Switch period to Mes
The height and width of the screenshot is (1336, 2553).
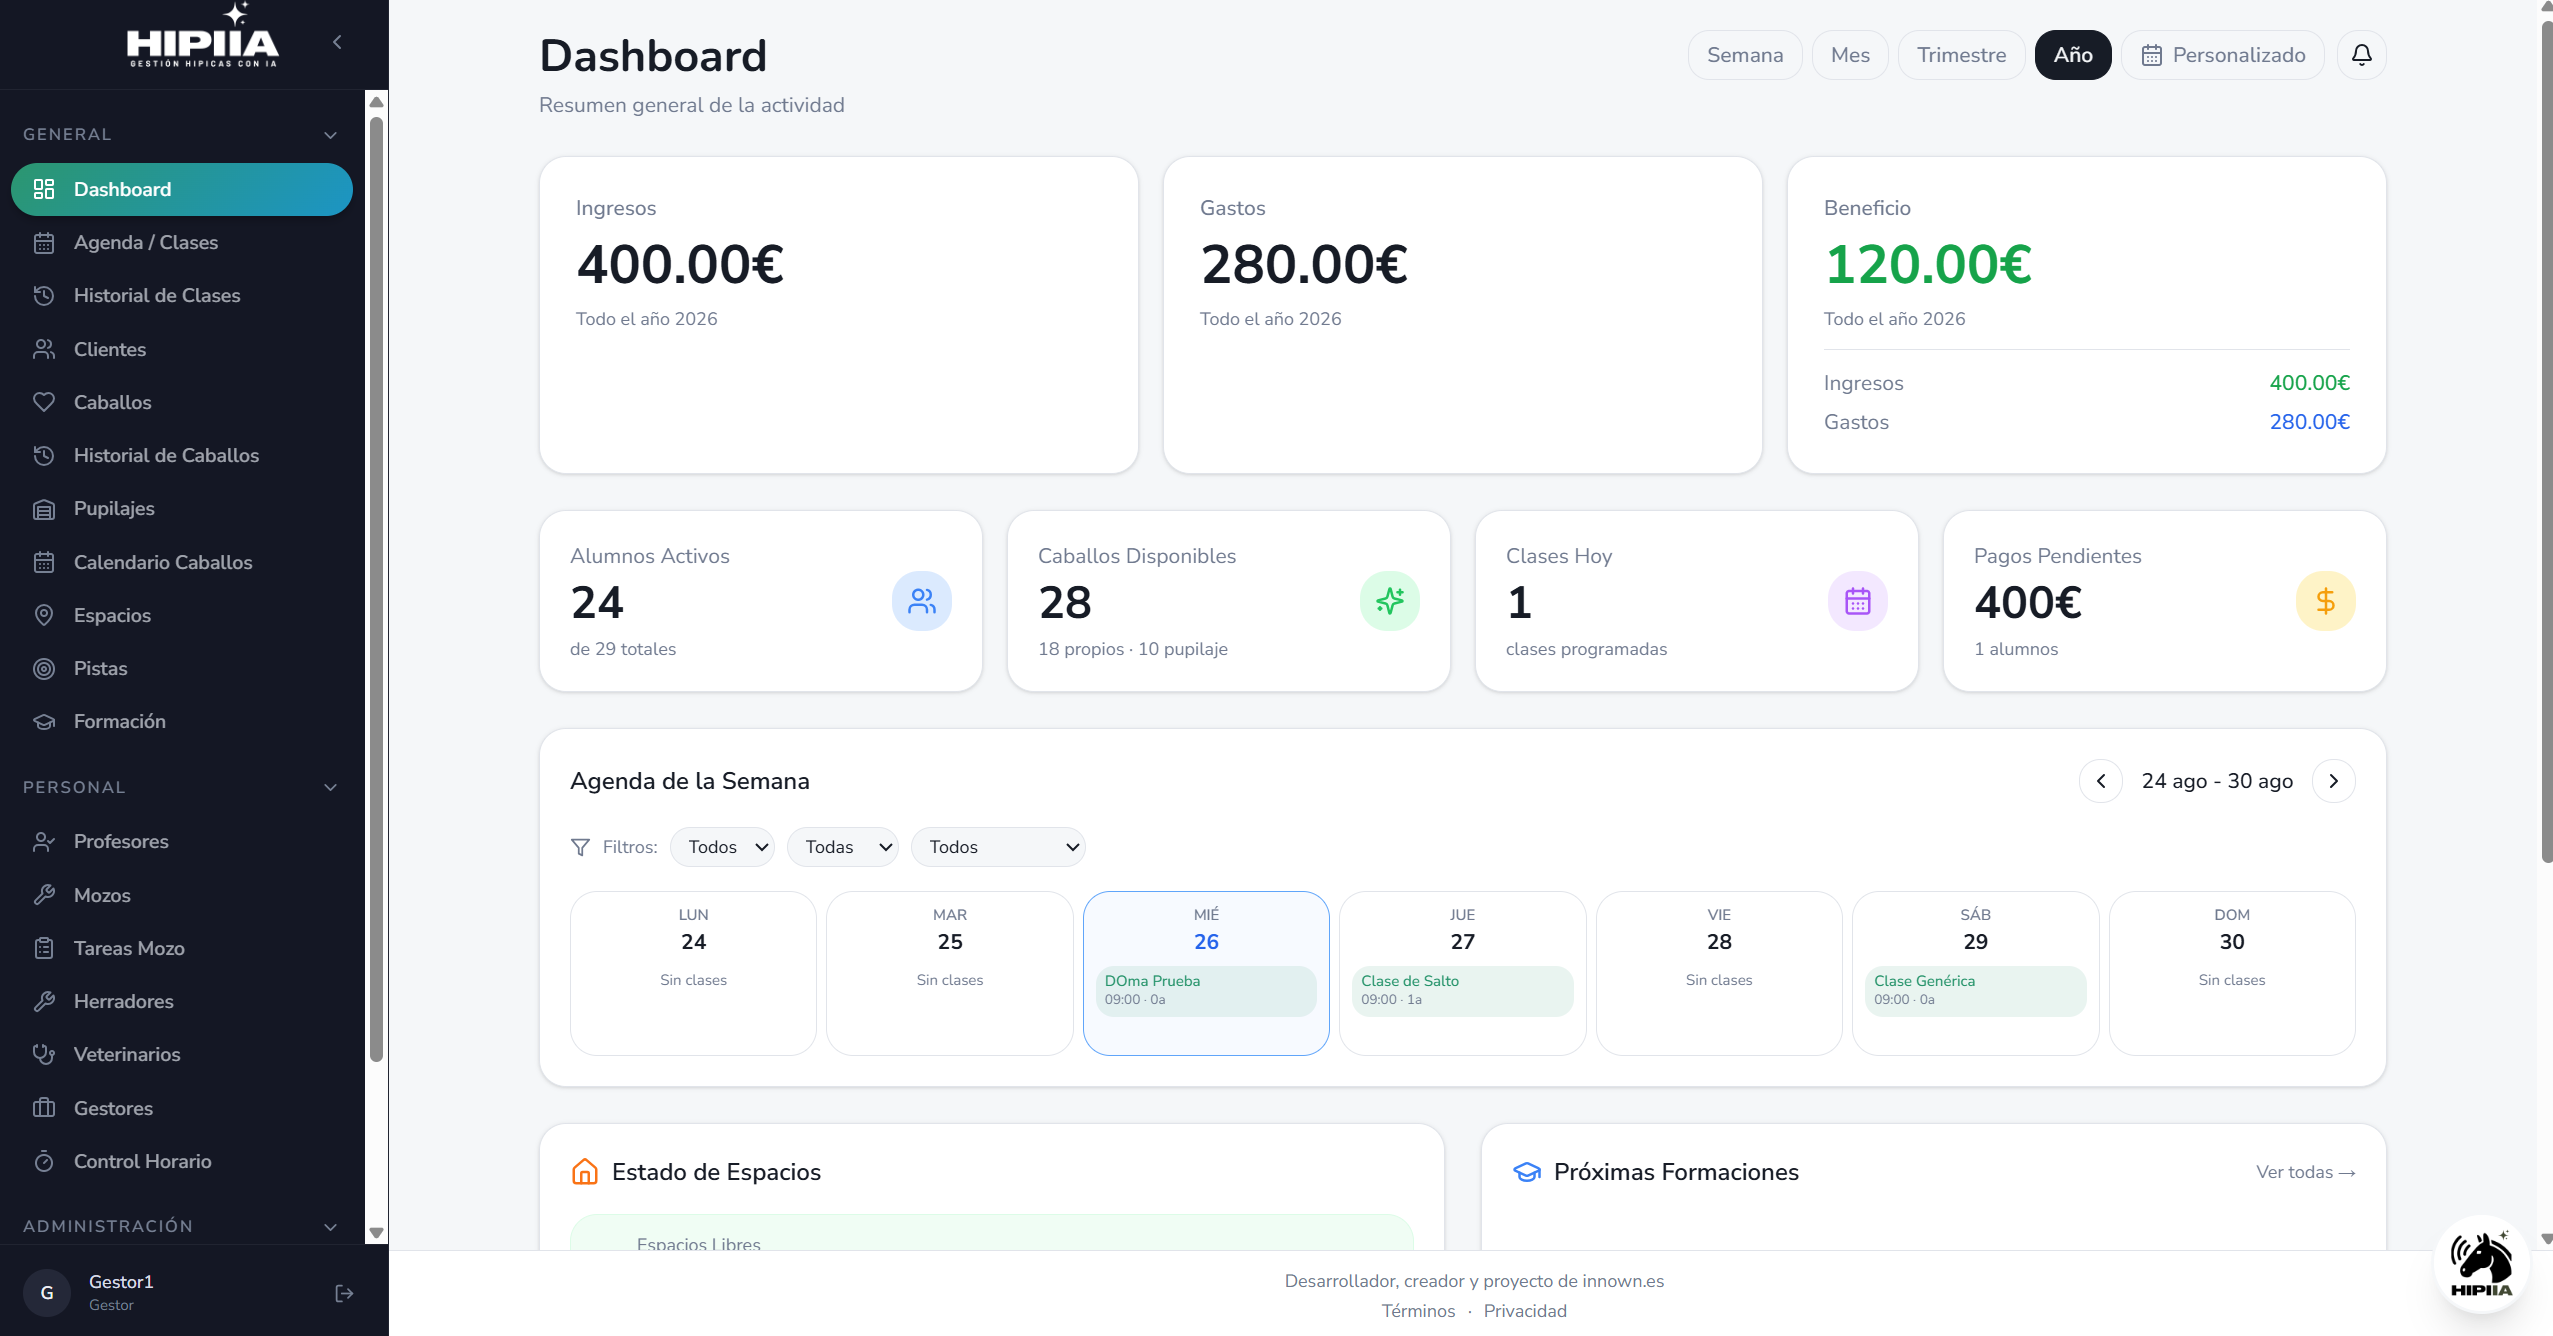point(1850,55)
